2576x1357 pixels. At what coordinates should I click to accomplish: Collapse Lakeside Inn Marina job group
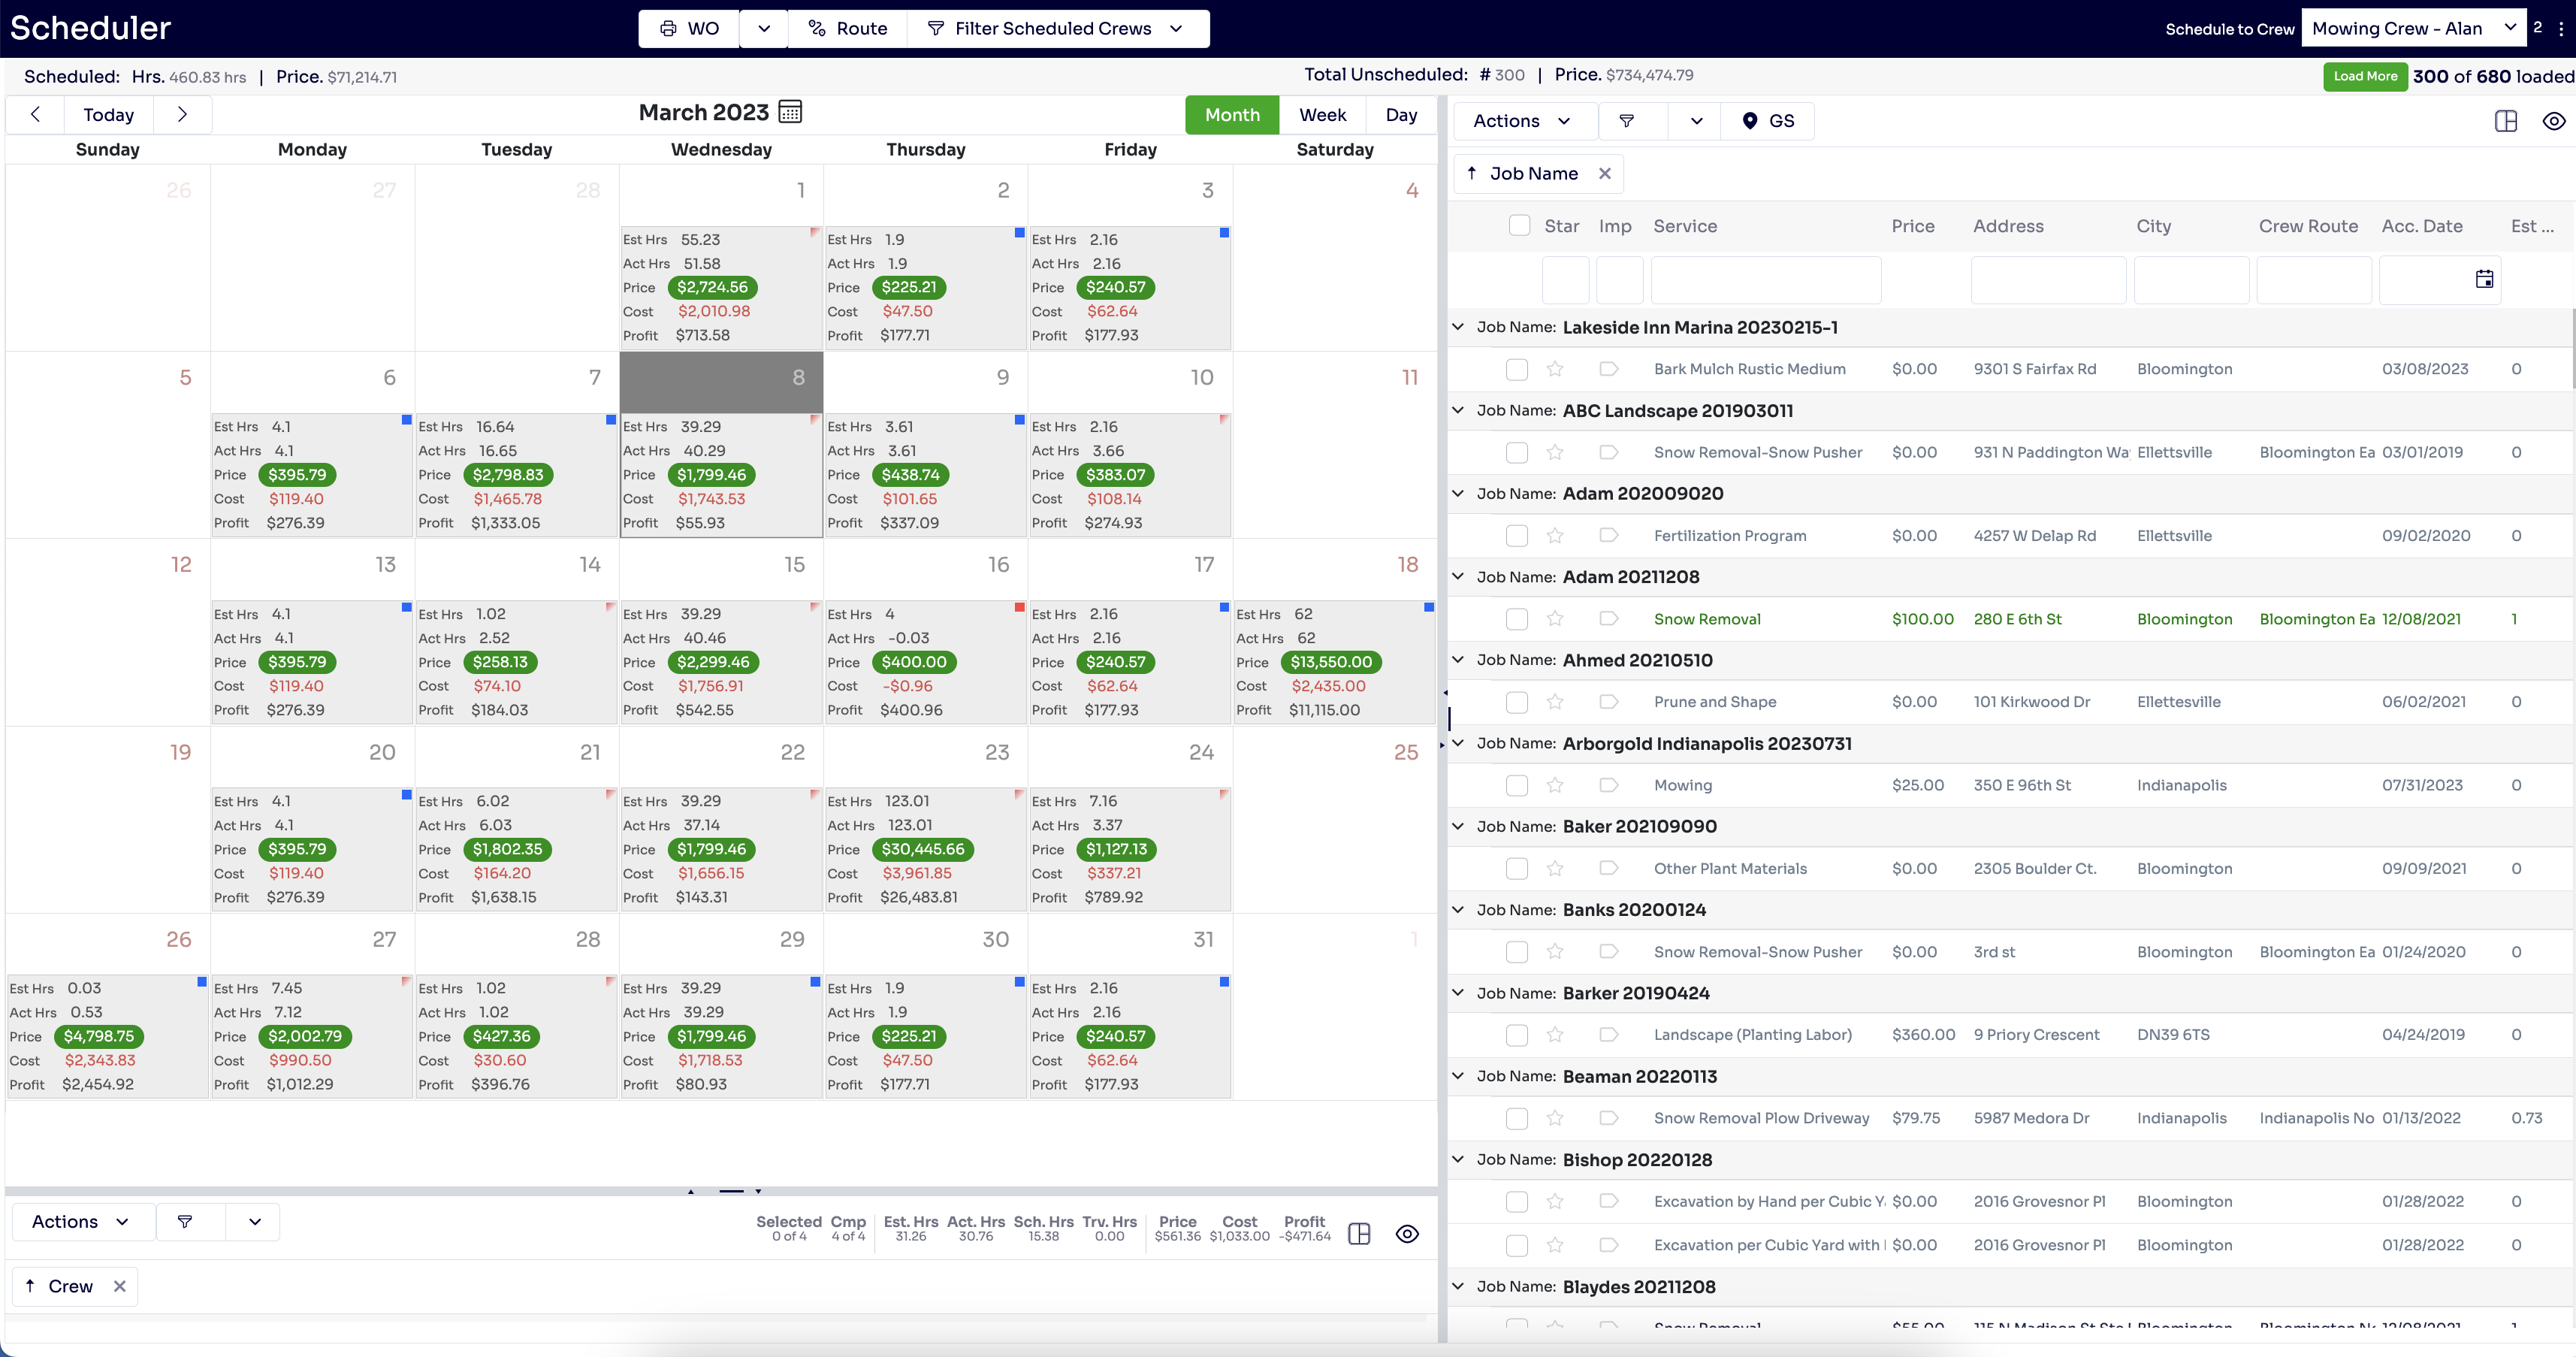coord(1458,327)
